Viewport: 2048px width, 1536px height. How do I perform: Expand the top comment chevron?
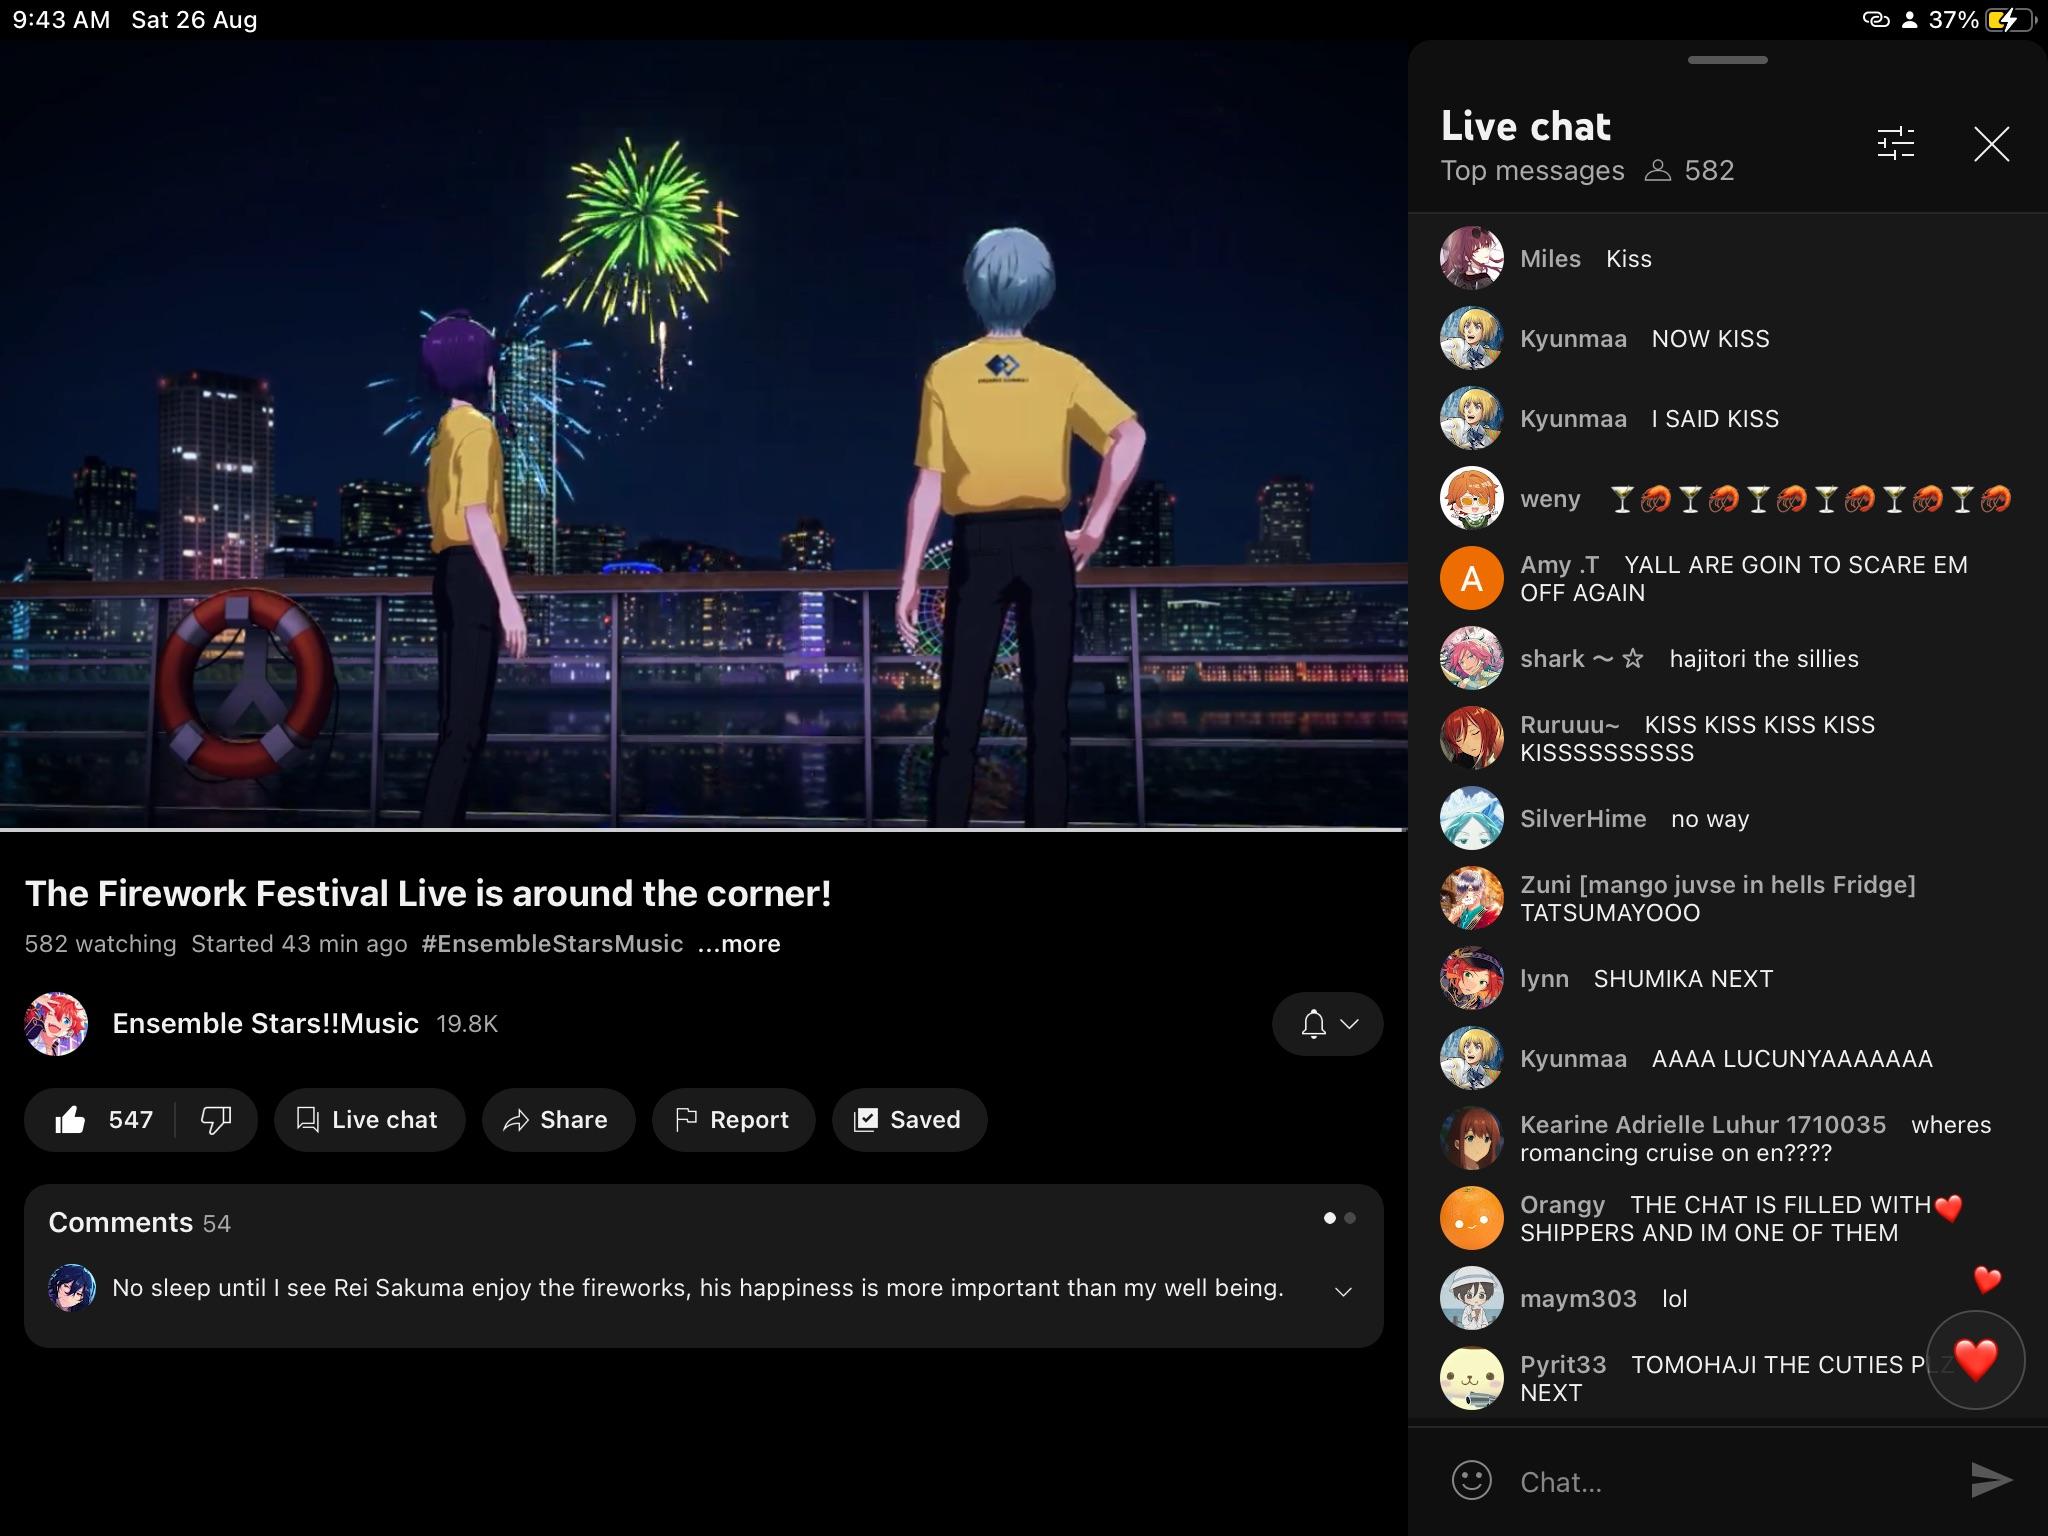(x=1343, y=1291)
